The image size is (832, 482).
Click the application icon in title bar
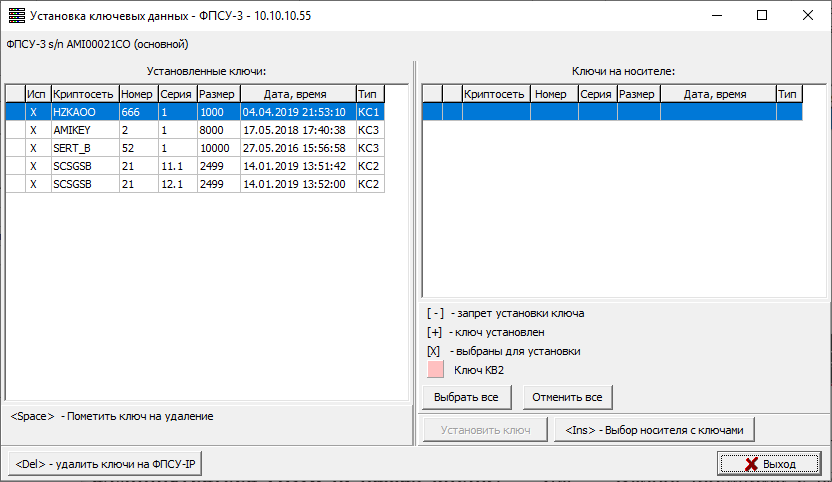coord(16,16)
